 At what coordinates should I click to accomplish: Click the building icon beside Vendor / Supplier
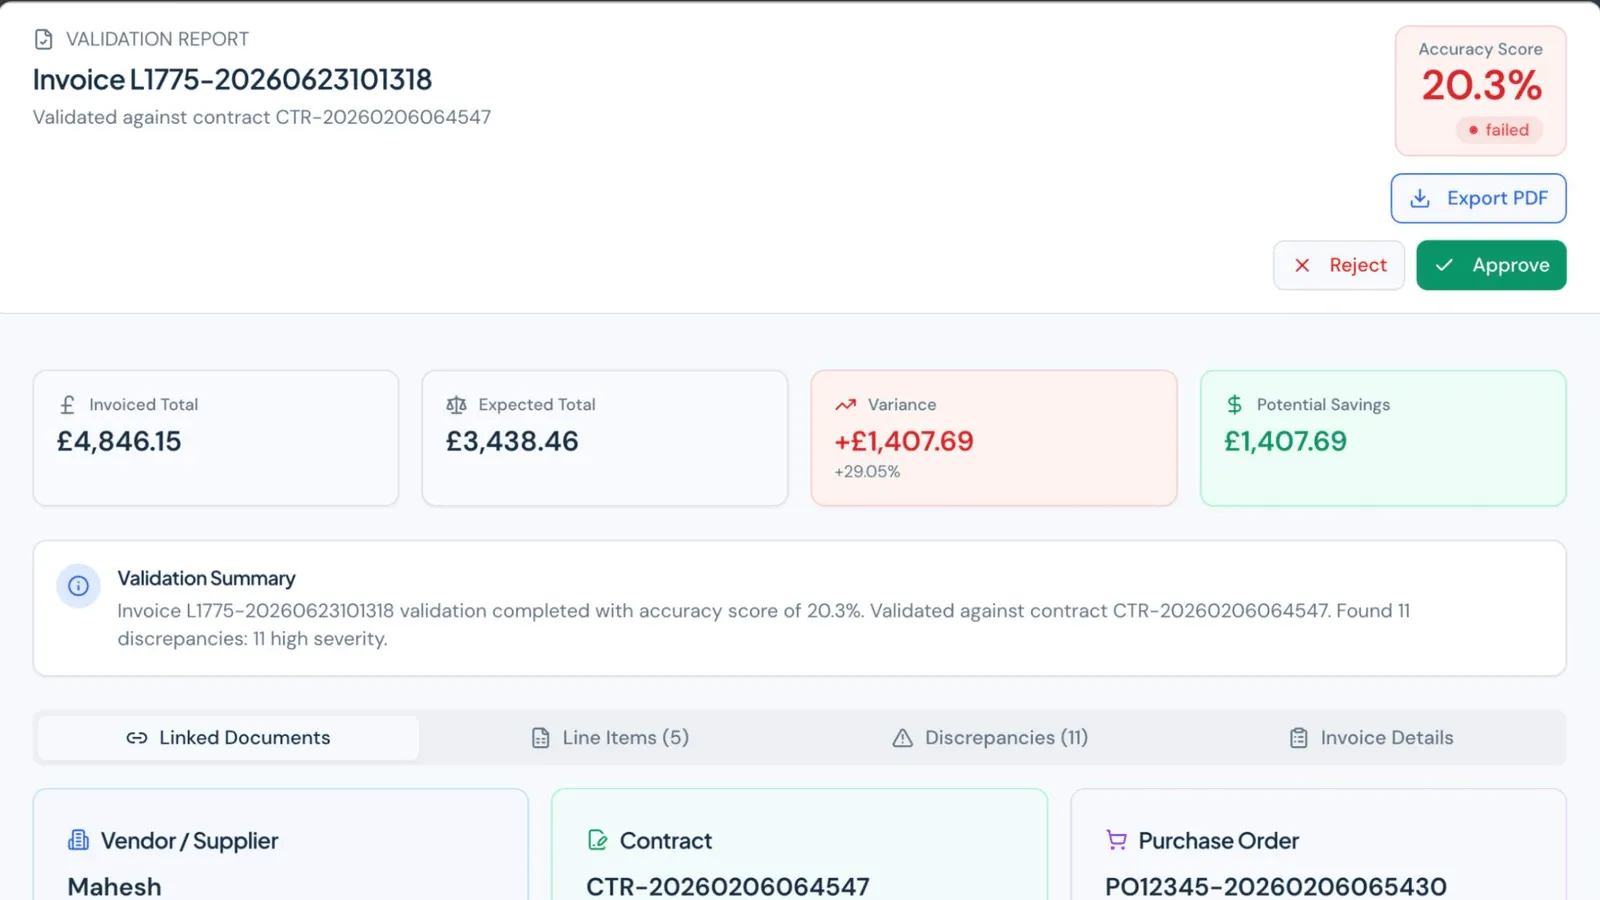click(x=78, y=840)
